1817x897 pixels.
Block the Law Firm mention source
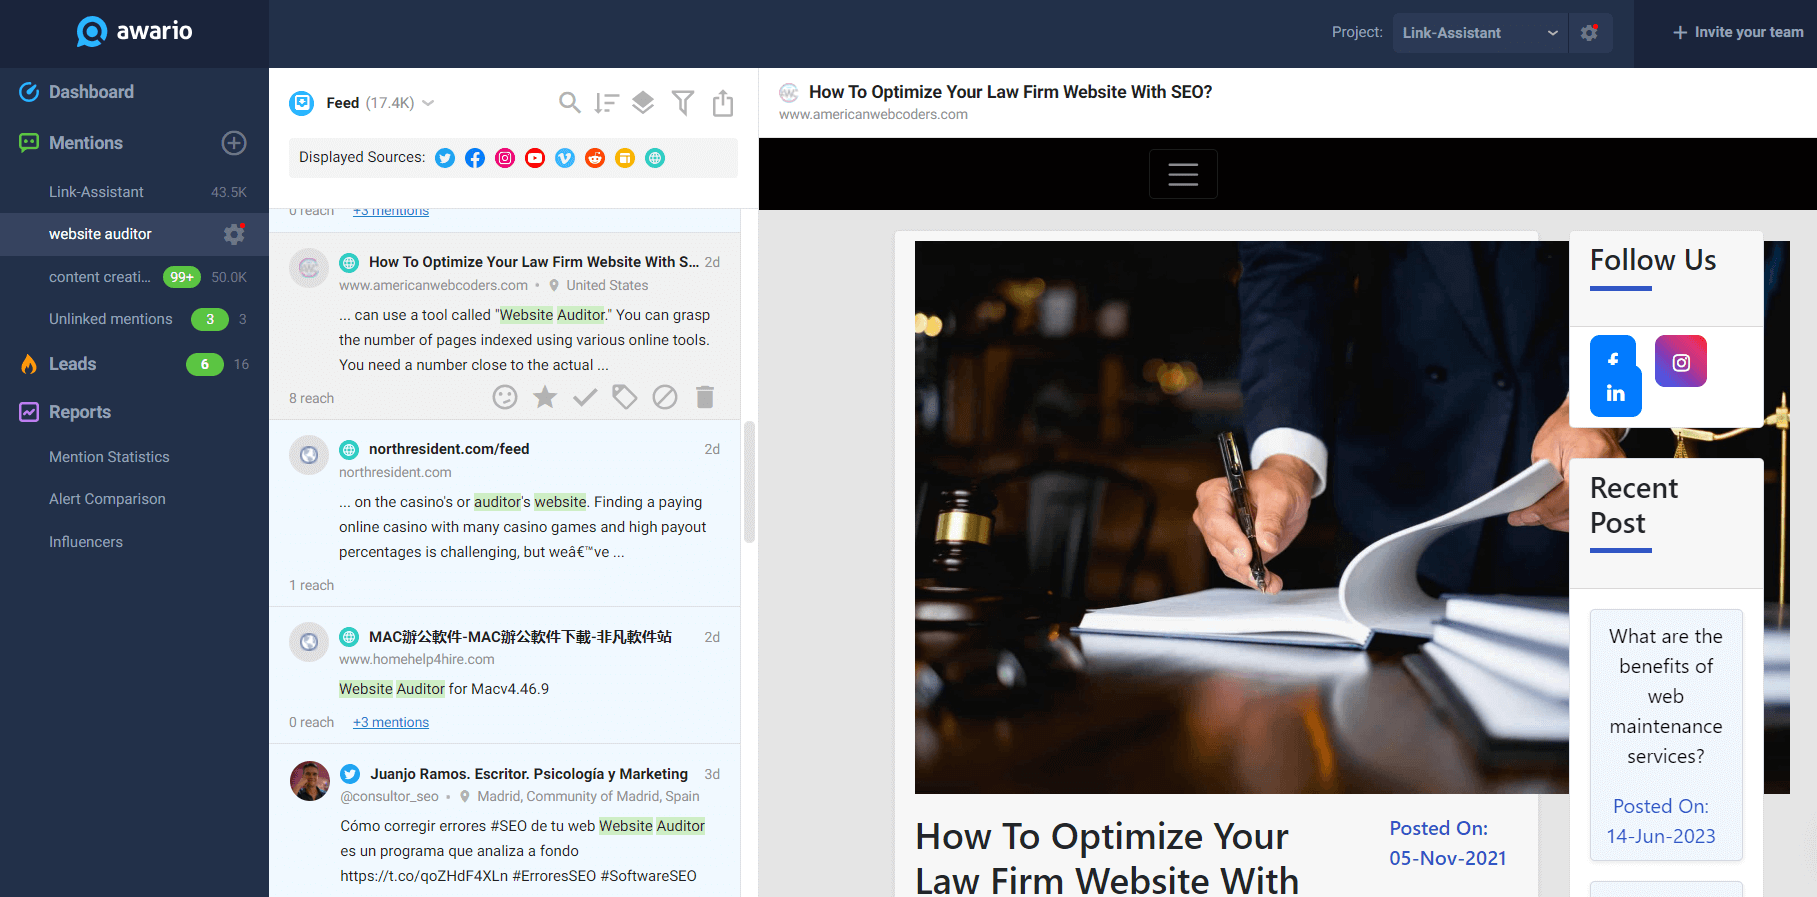pos(665,397)
